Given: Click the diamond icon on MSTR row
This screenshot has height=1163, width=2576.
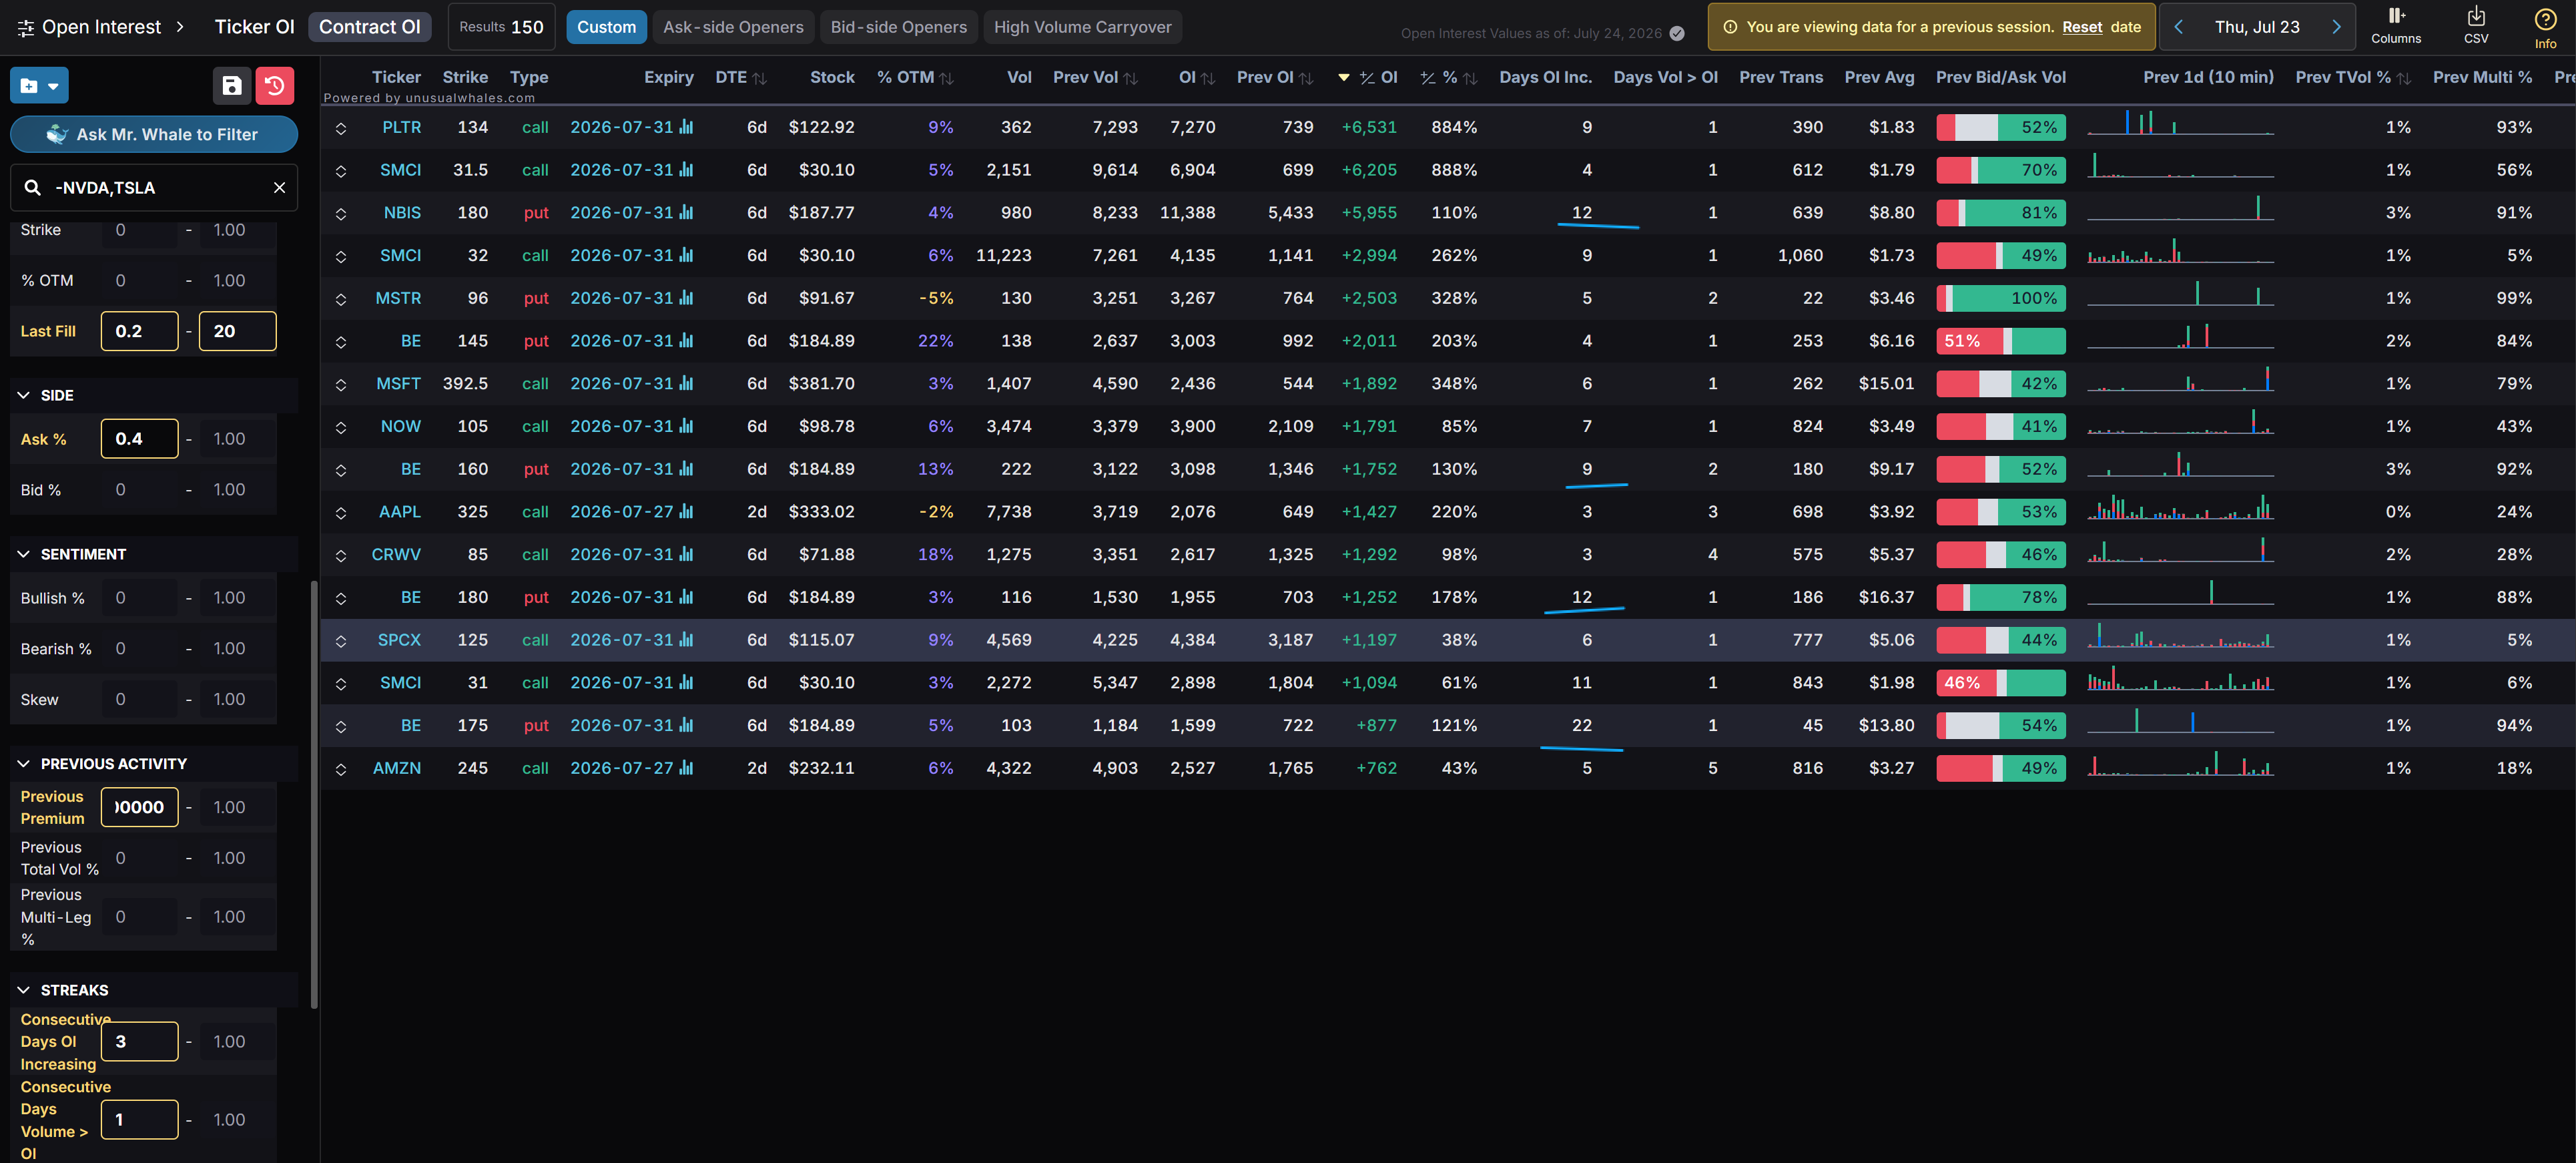Looking at the screenshot, I should coord(341,299).
